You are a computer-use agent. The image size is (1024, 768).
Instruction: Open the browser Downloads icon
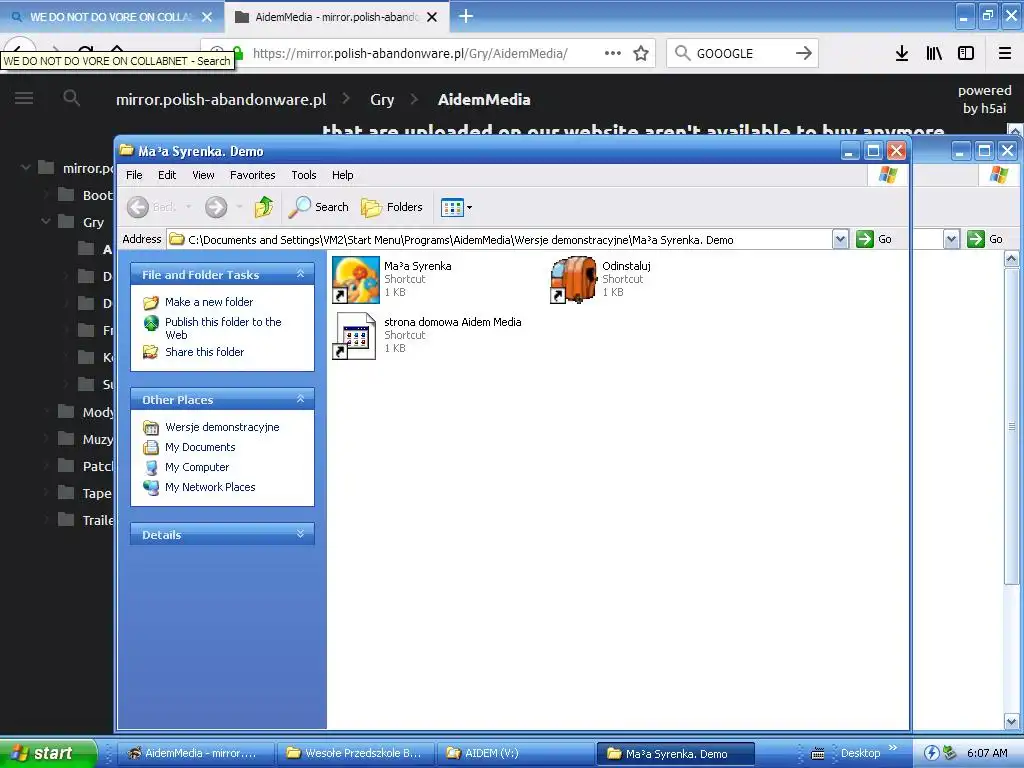coord(901,54)
